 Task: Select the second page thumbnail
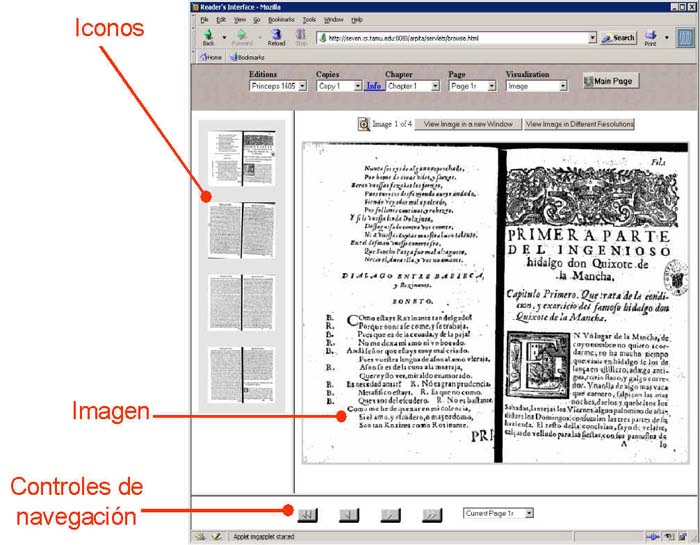[242, 230]
